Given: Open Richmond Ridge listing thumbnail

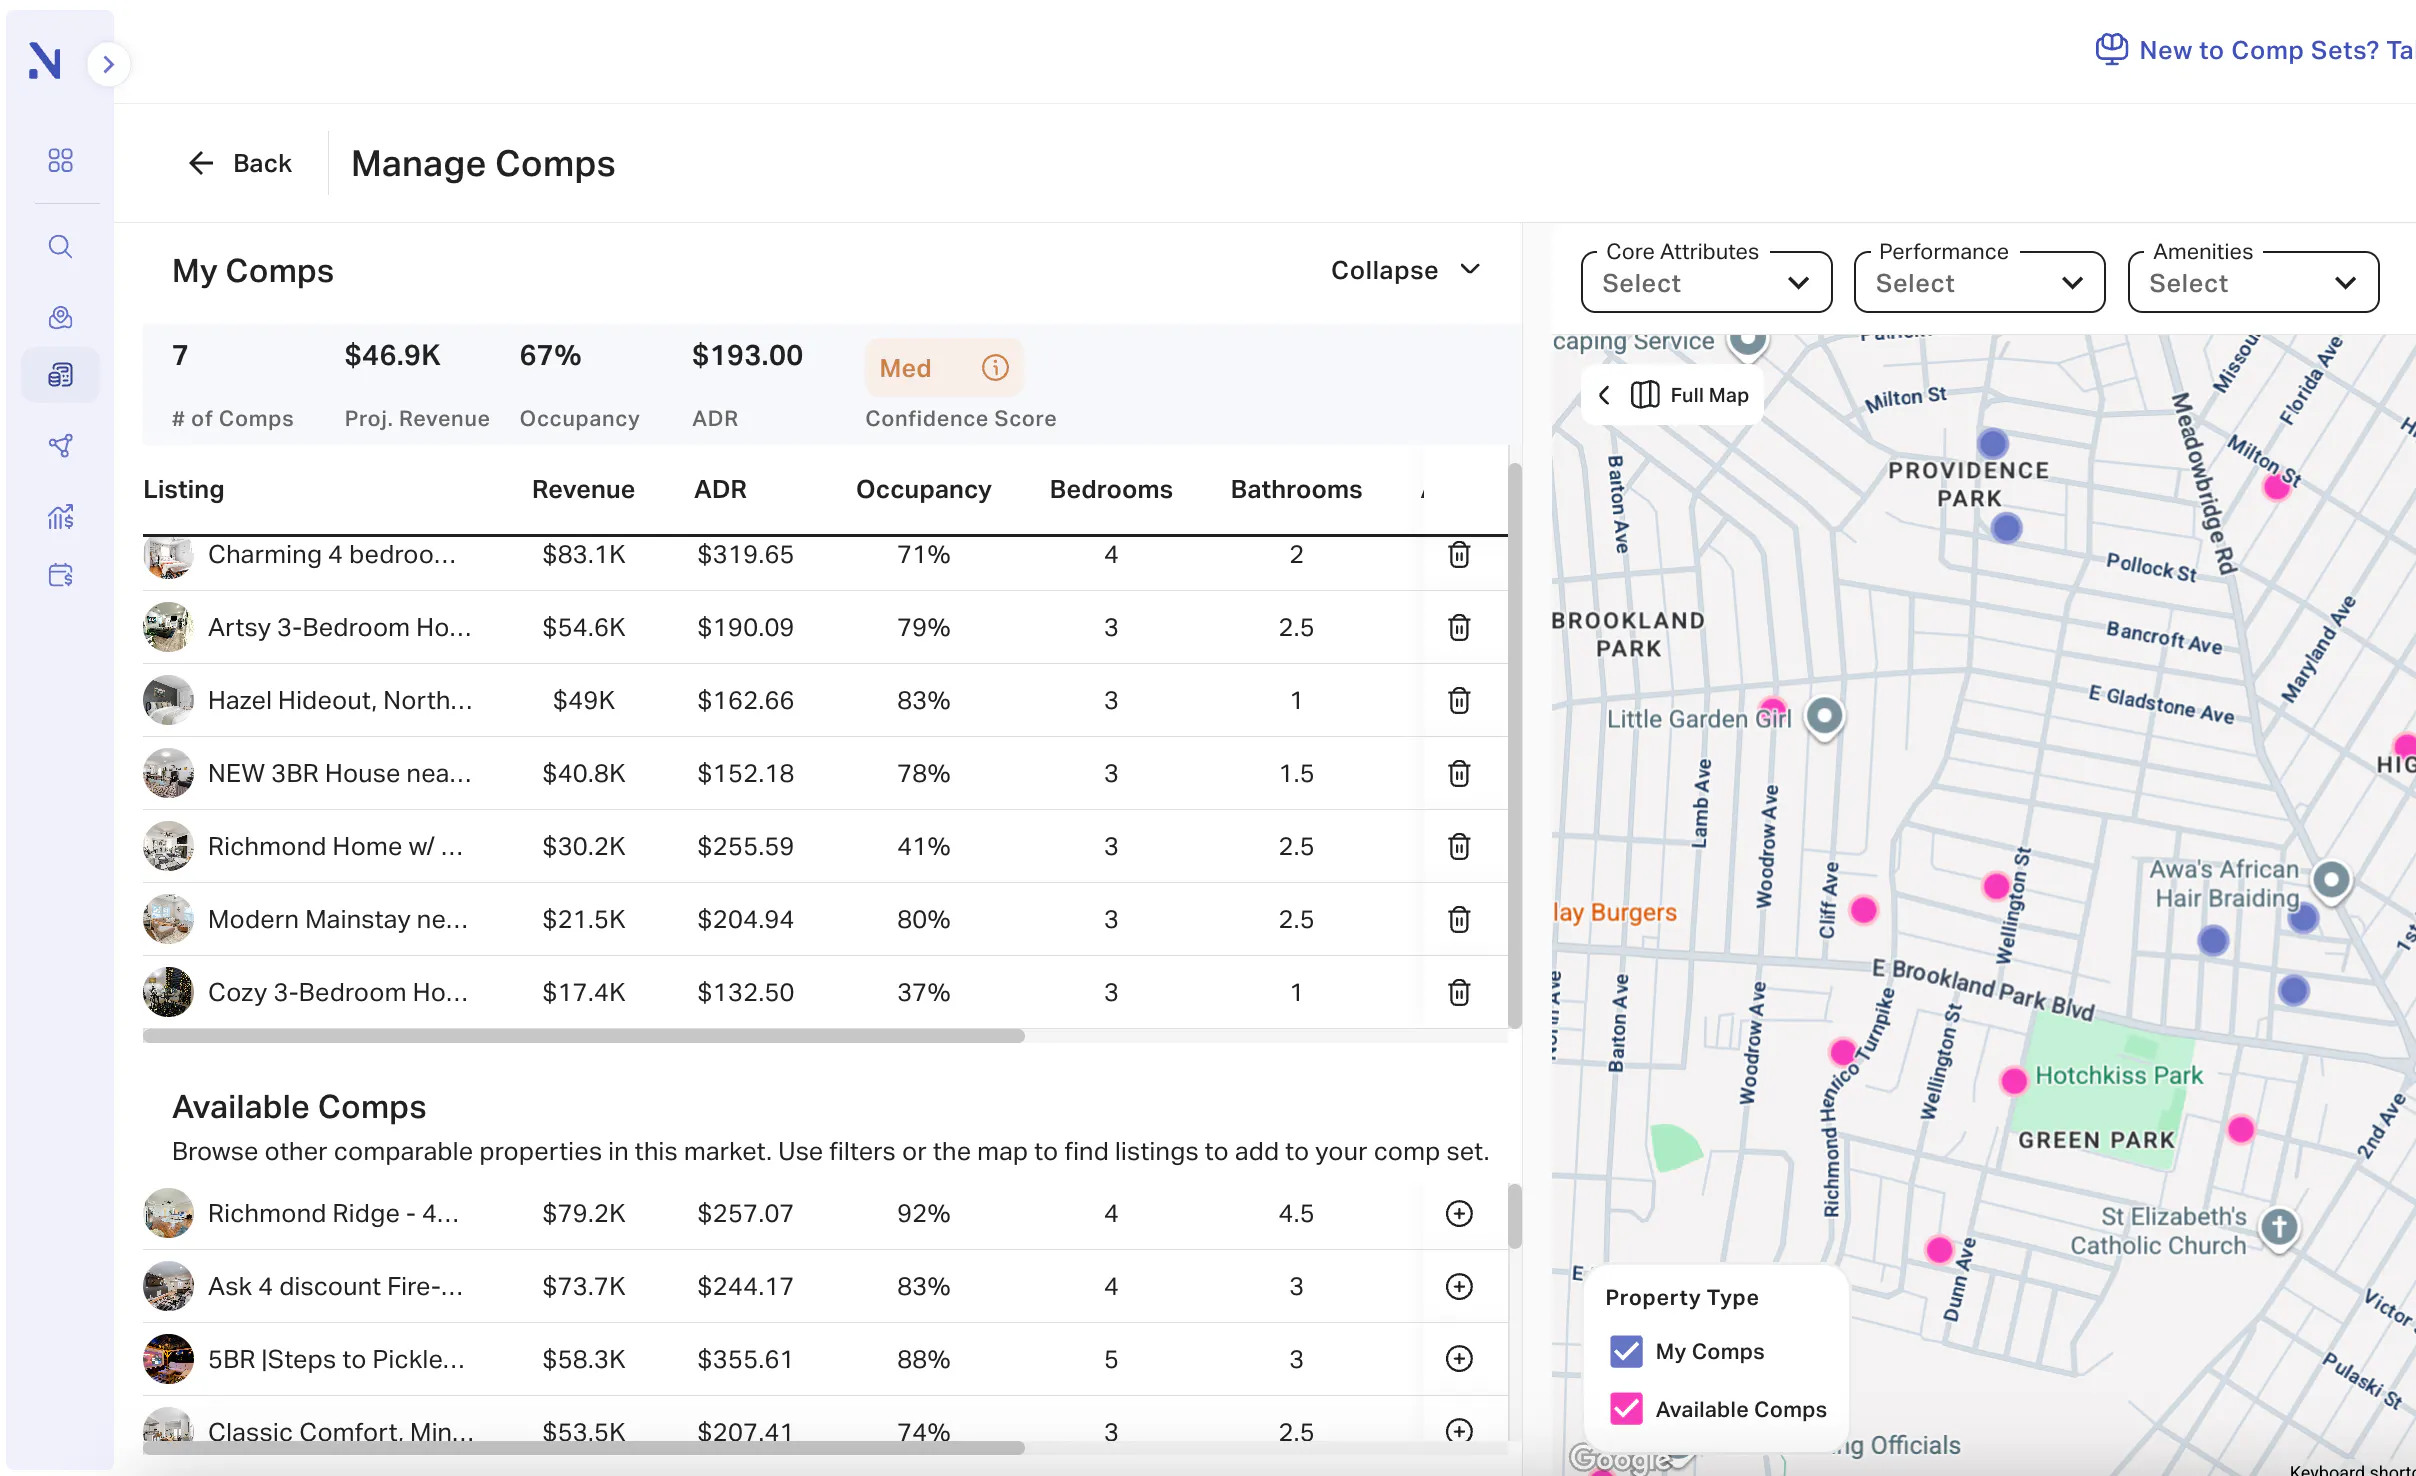Looking at the screenshot, I should (x=168, y=1213).
